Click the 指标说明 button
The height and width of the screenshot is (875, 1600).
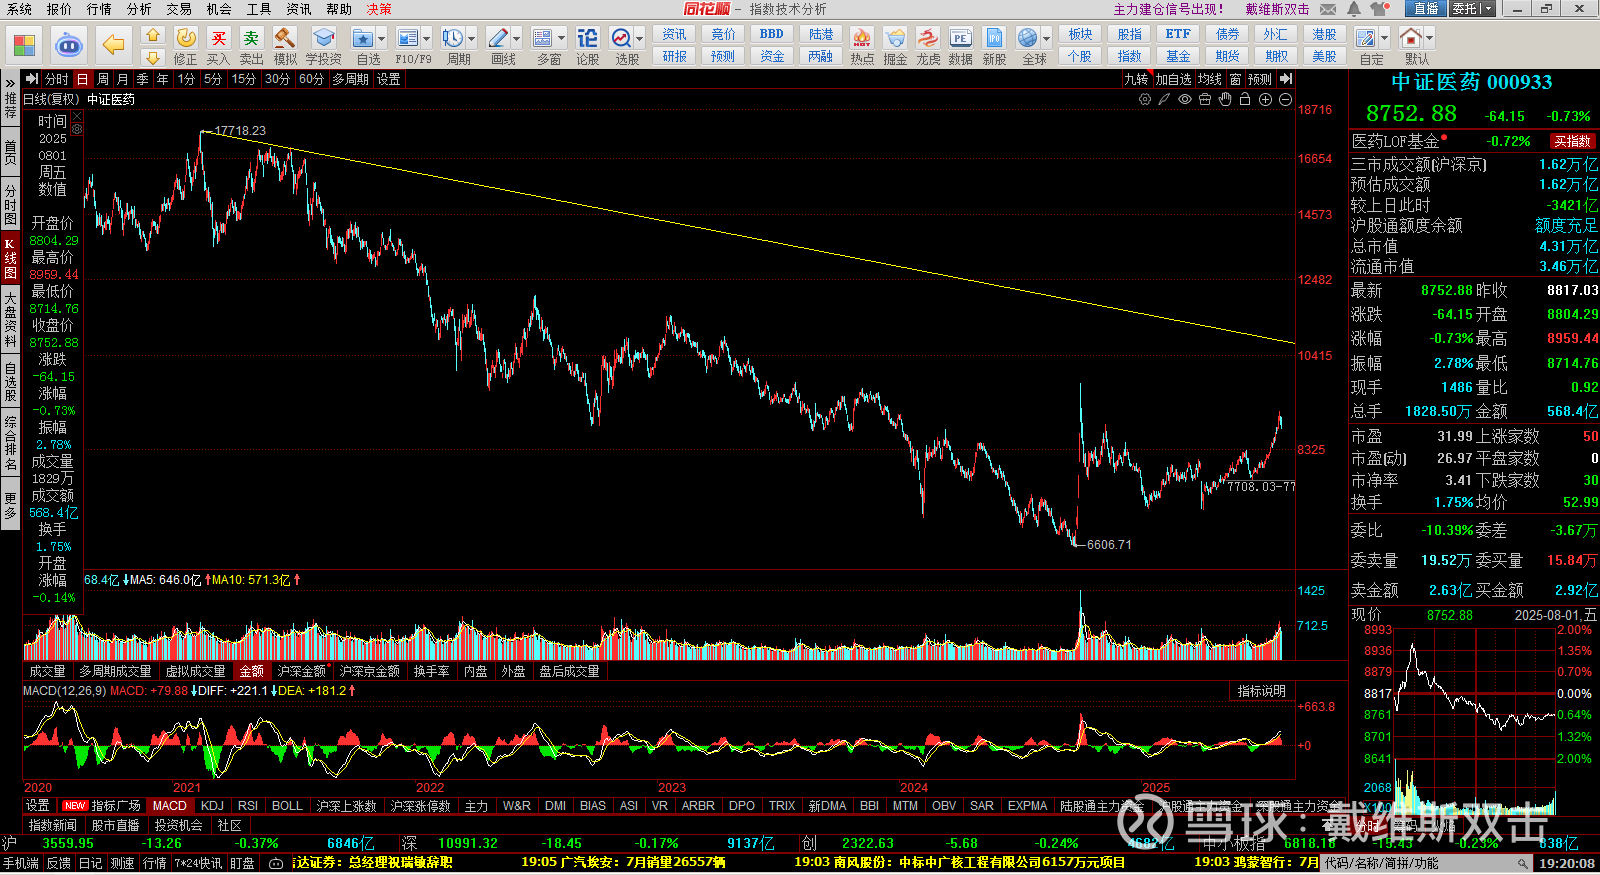coord(1261,691)
